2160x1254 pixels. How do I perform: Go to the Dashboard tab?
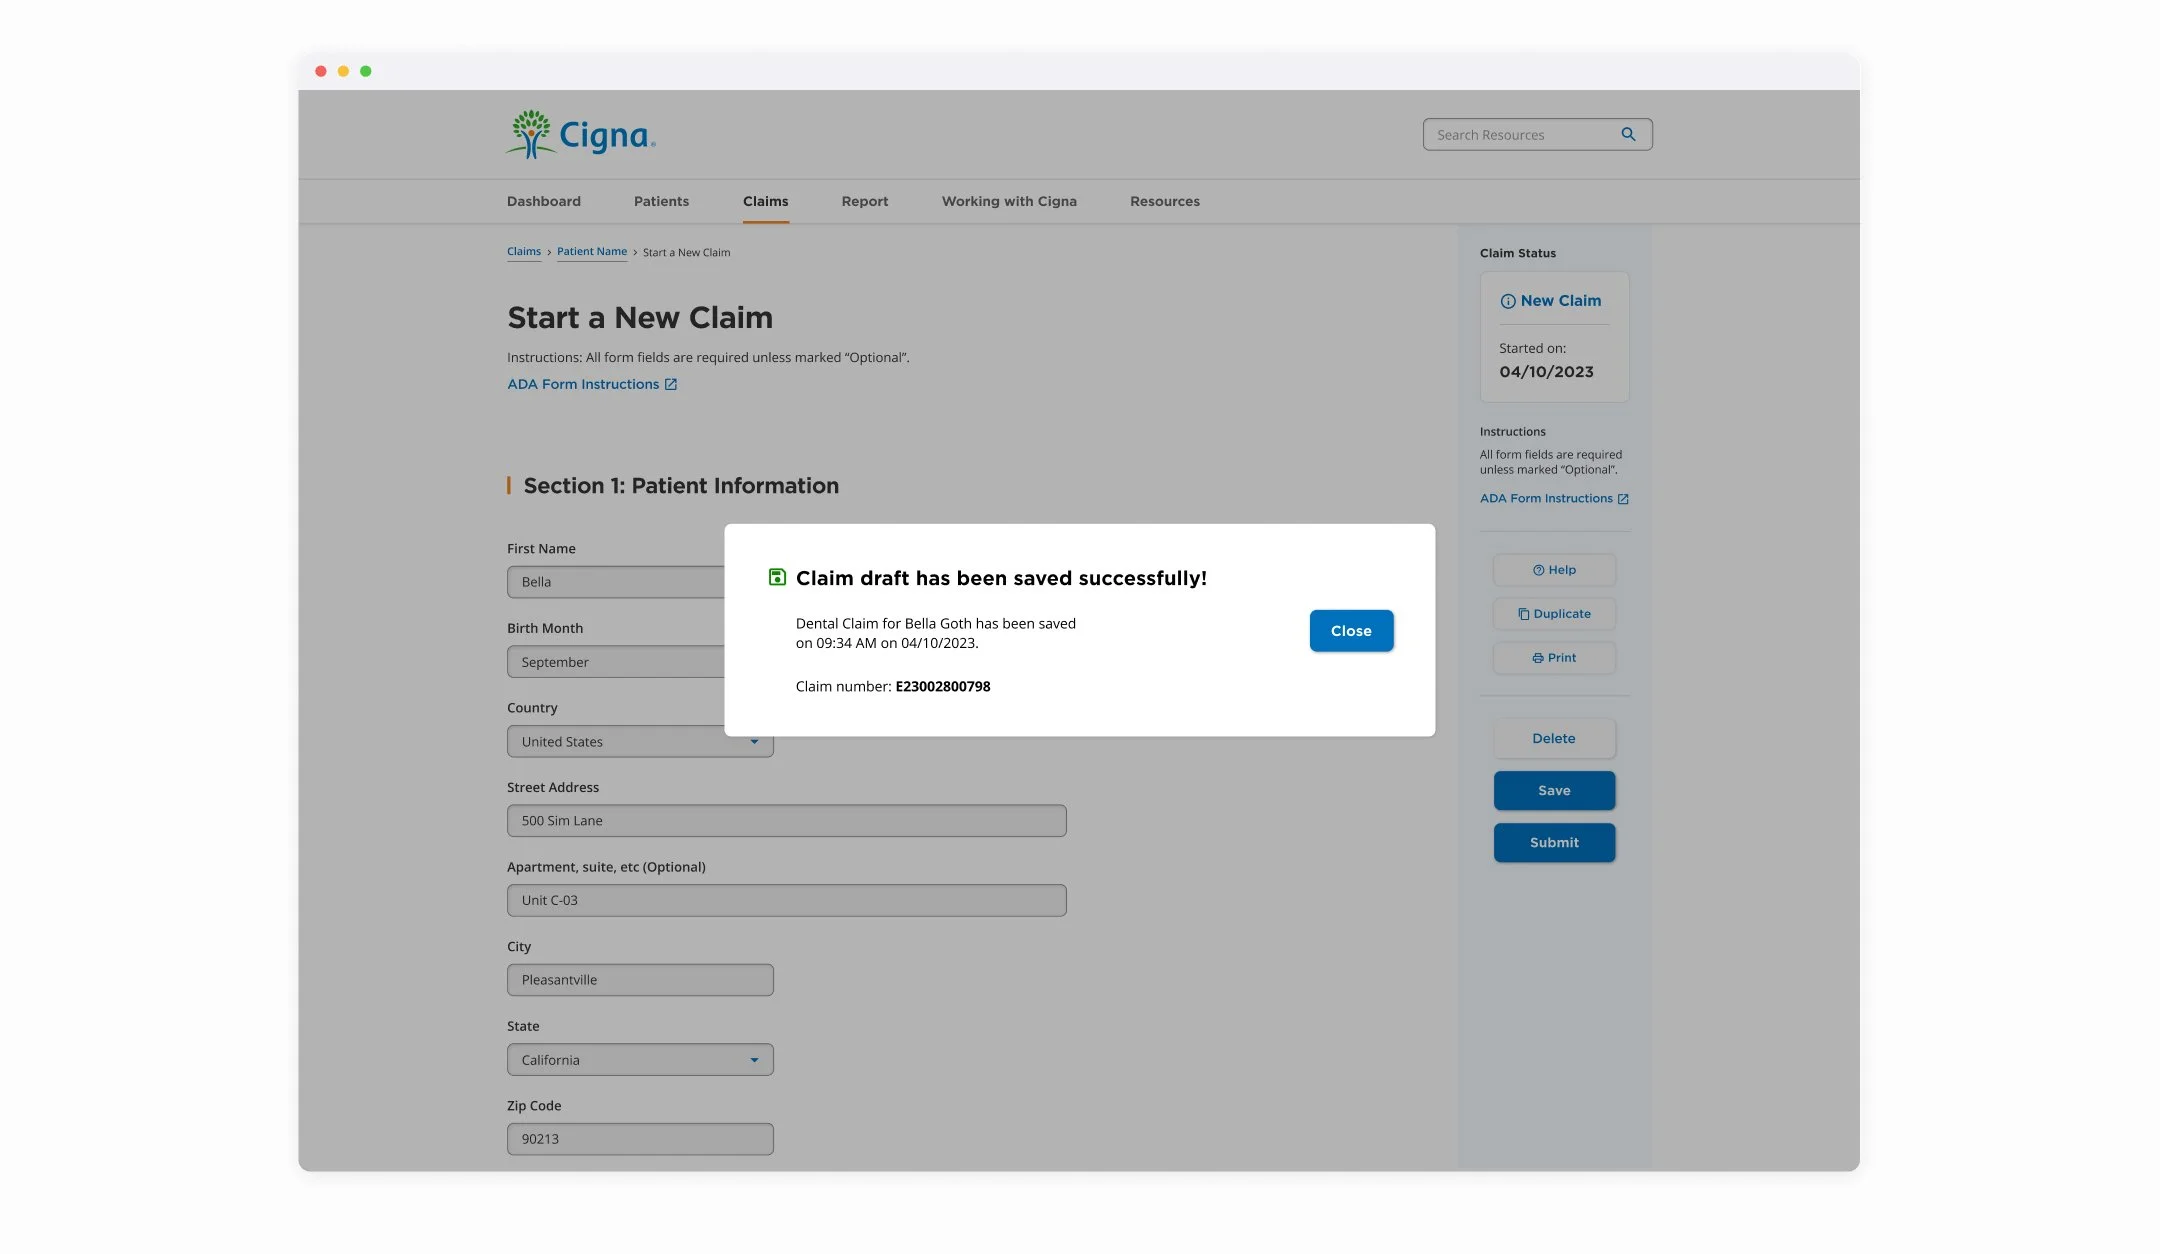(543, 201)
